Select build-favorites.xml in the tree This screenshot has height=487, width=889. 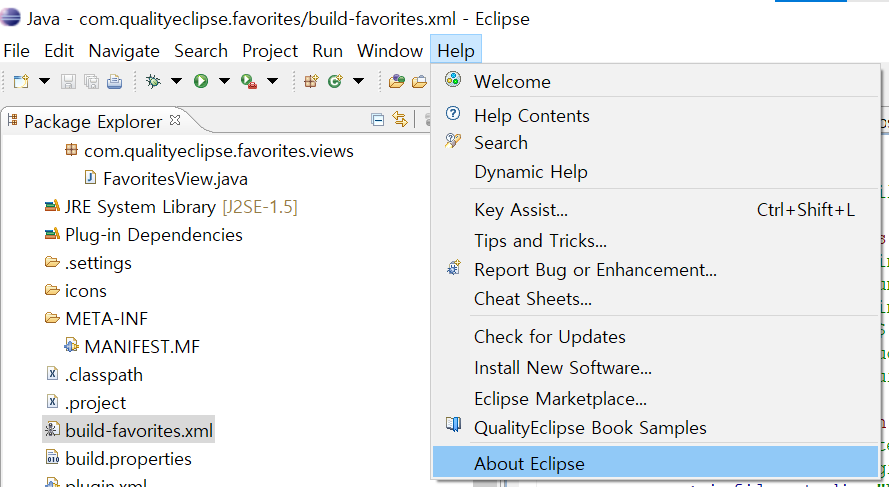click(x=139, y=431)
